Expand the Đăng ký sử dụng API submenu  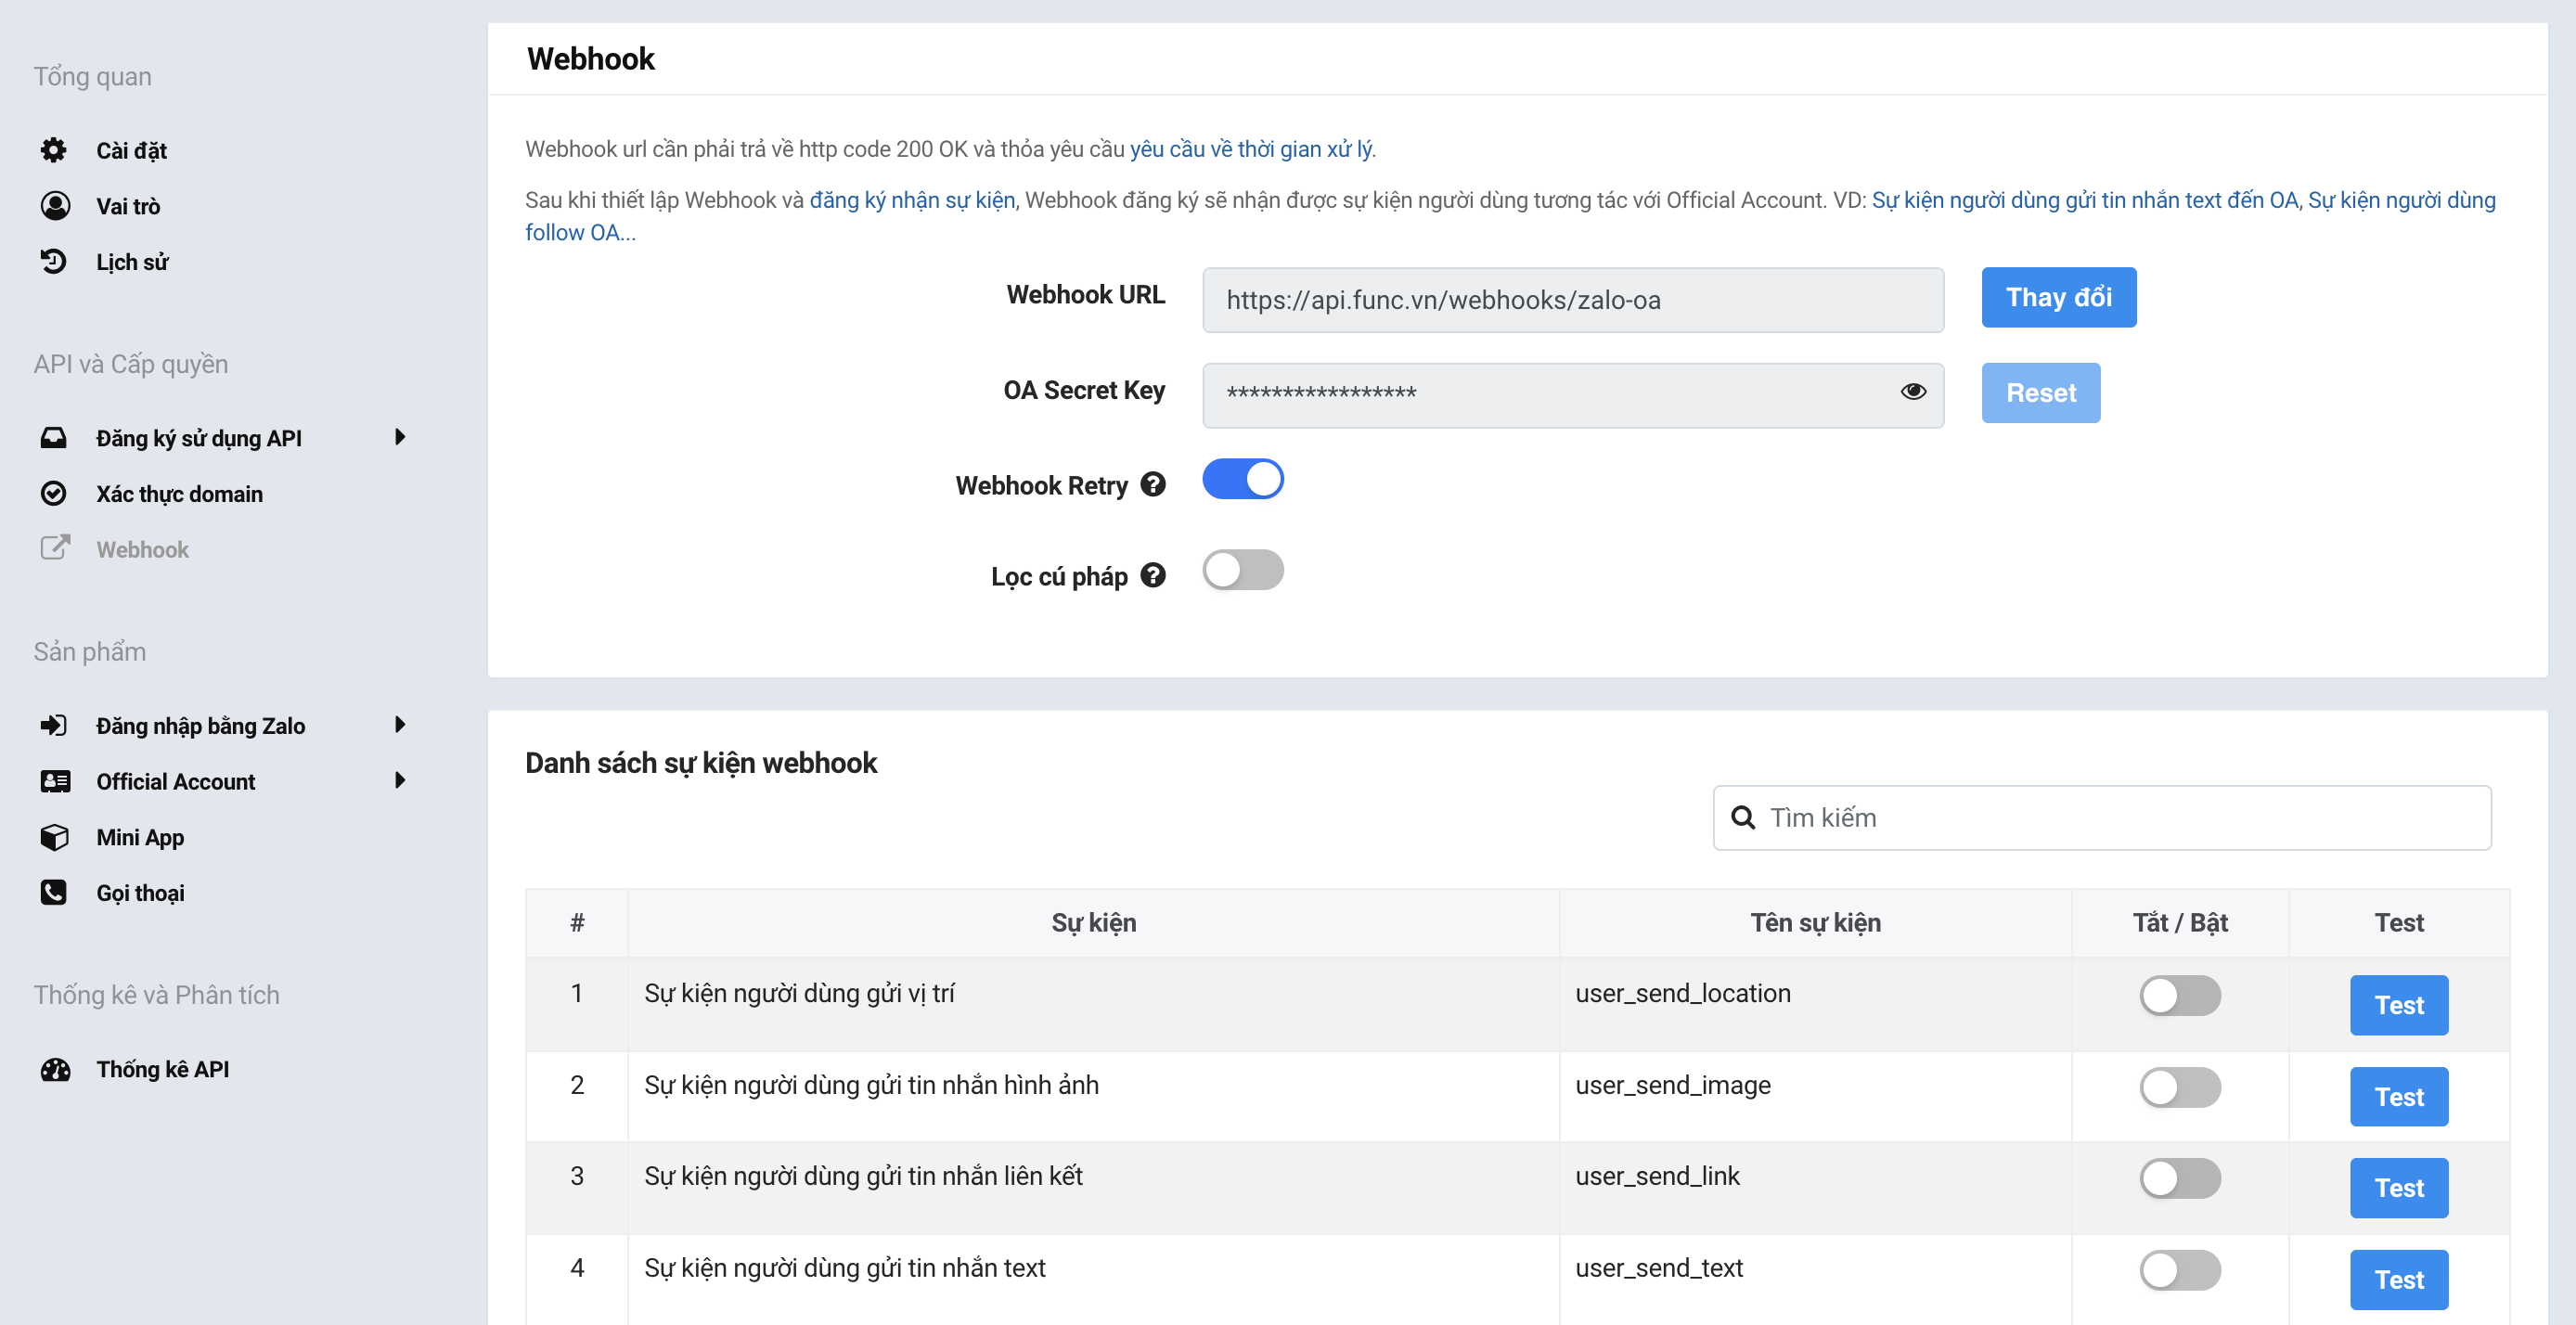click(400, 438)
